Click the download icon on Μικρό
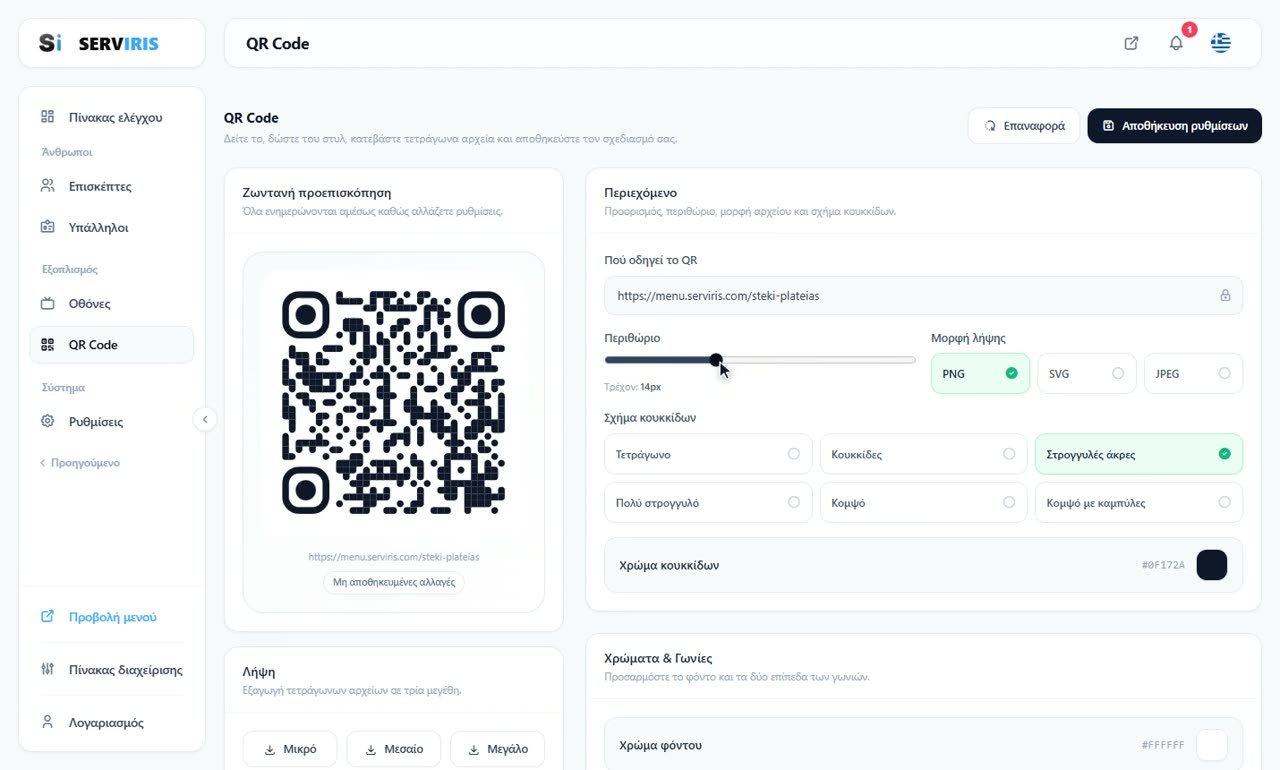This screenshot has width=1280, height=770. (270, 749)
